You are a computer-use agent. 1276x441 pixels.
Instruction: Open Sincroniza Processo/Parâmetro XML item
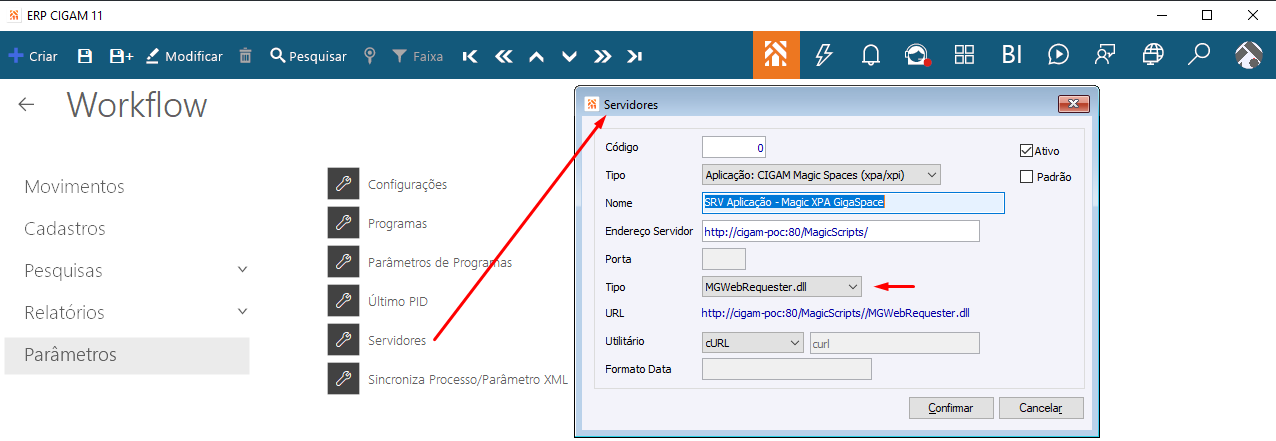467,379
